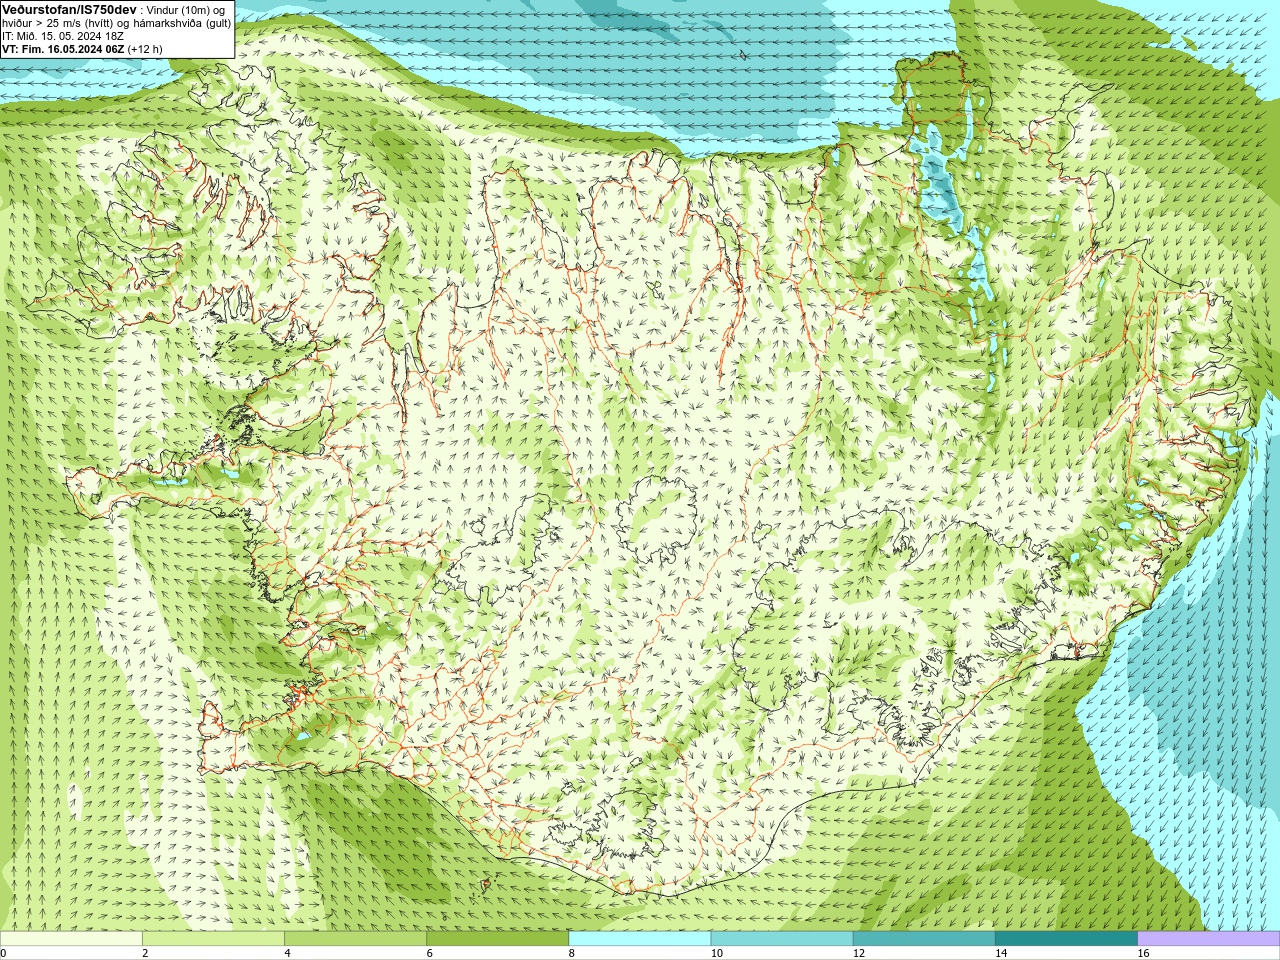Click the legend tick label 12
The width and height of the screenshot is (1280, 960).
[859, 953]
